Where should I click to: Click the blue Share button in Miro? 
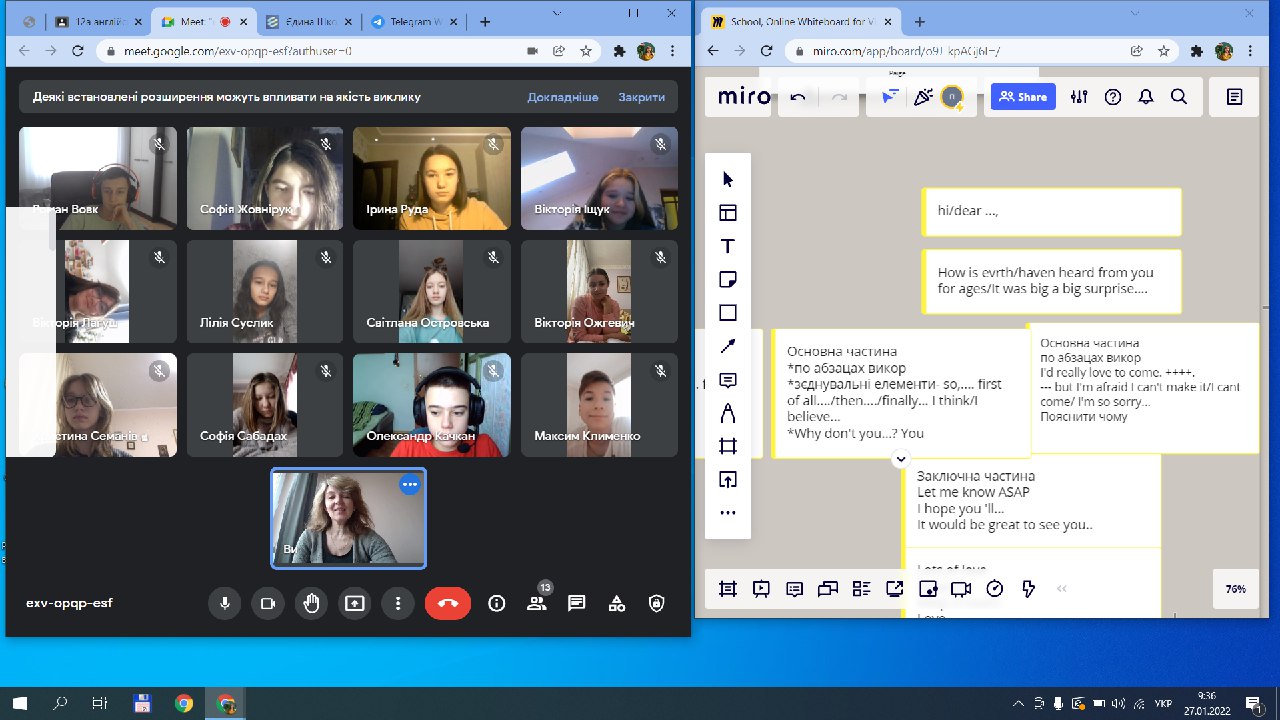pyautogui.click(x=1023, y=97)
